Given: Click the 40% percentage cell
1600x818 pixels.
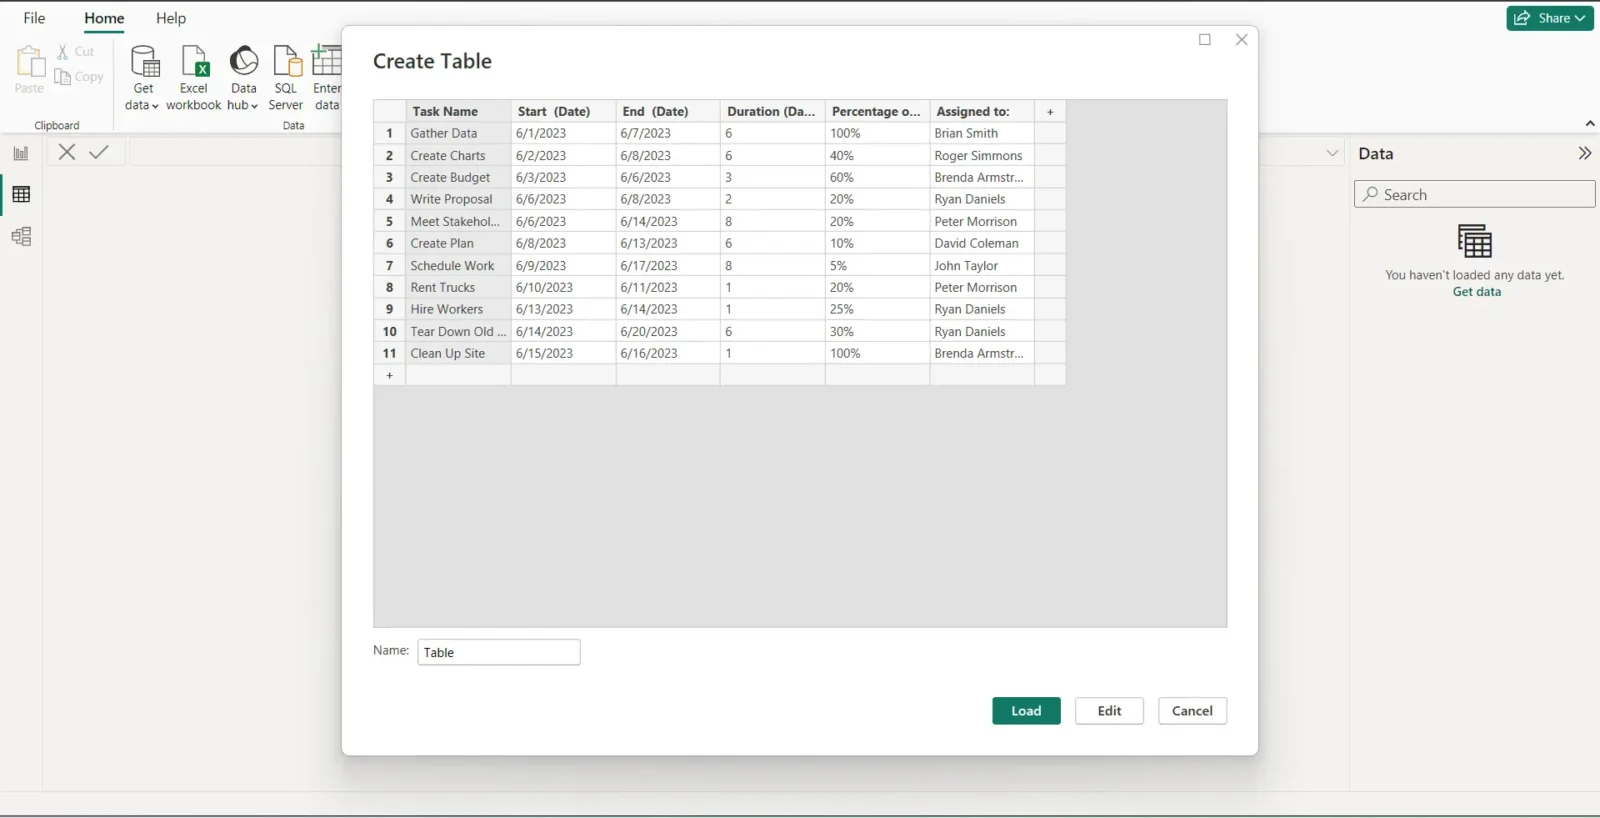Looking at the screenshot, I should 877,155.
